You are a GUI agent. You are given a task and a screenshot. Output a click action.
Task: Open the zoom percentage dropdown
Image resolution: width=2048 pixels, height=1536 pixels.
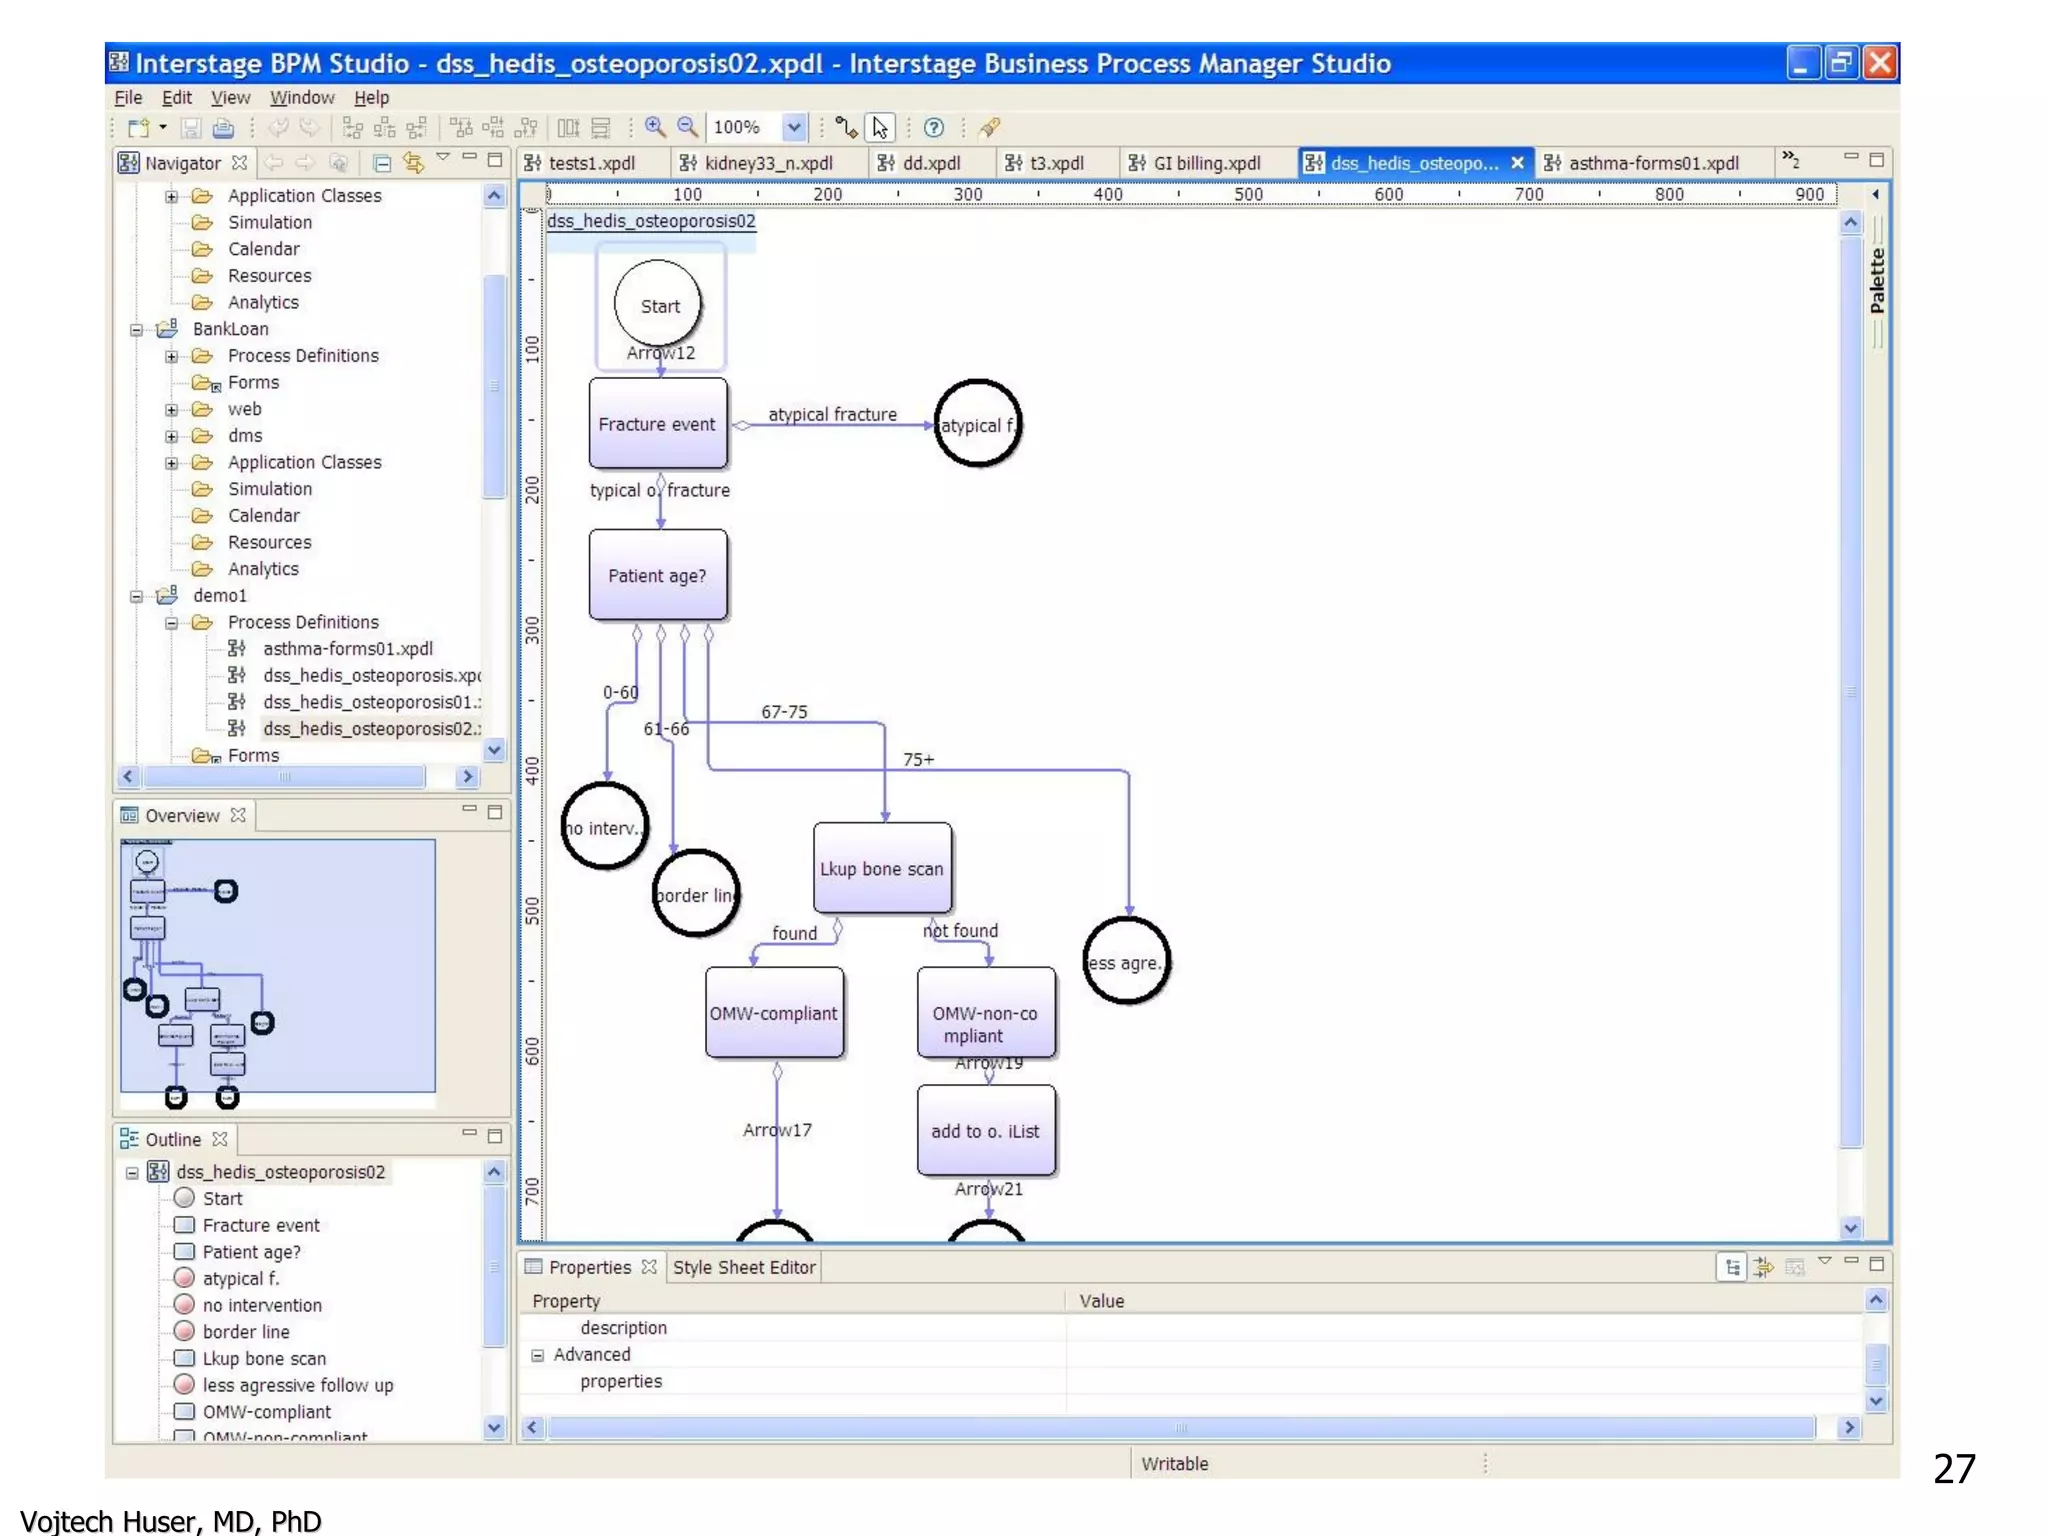(794, 128)
